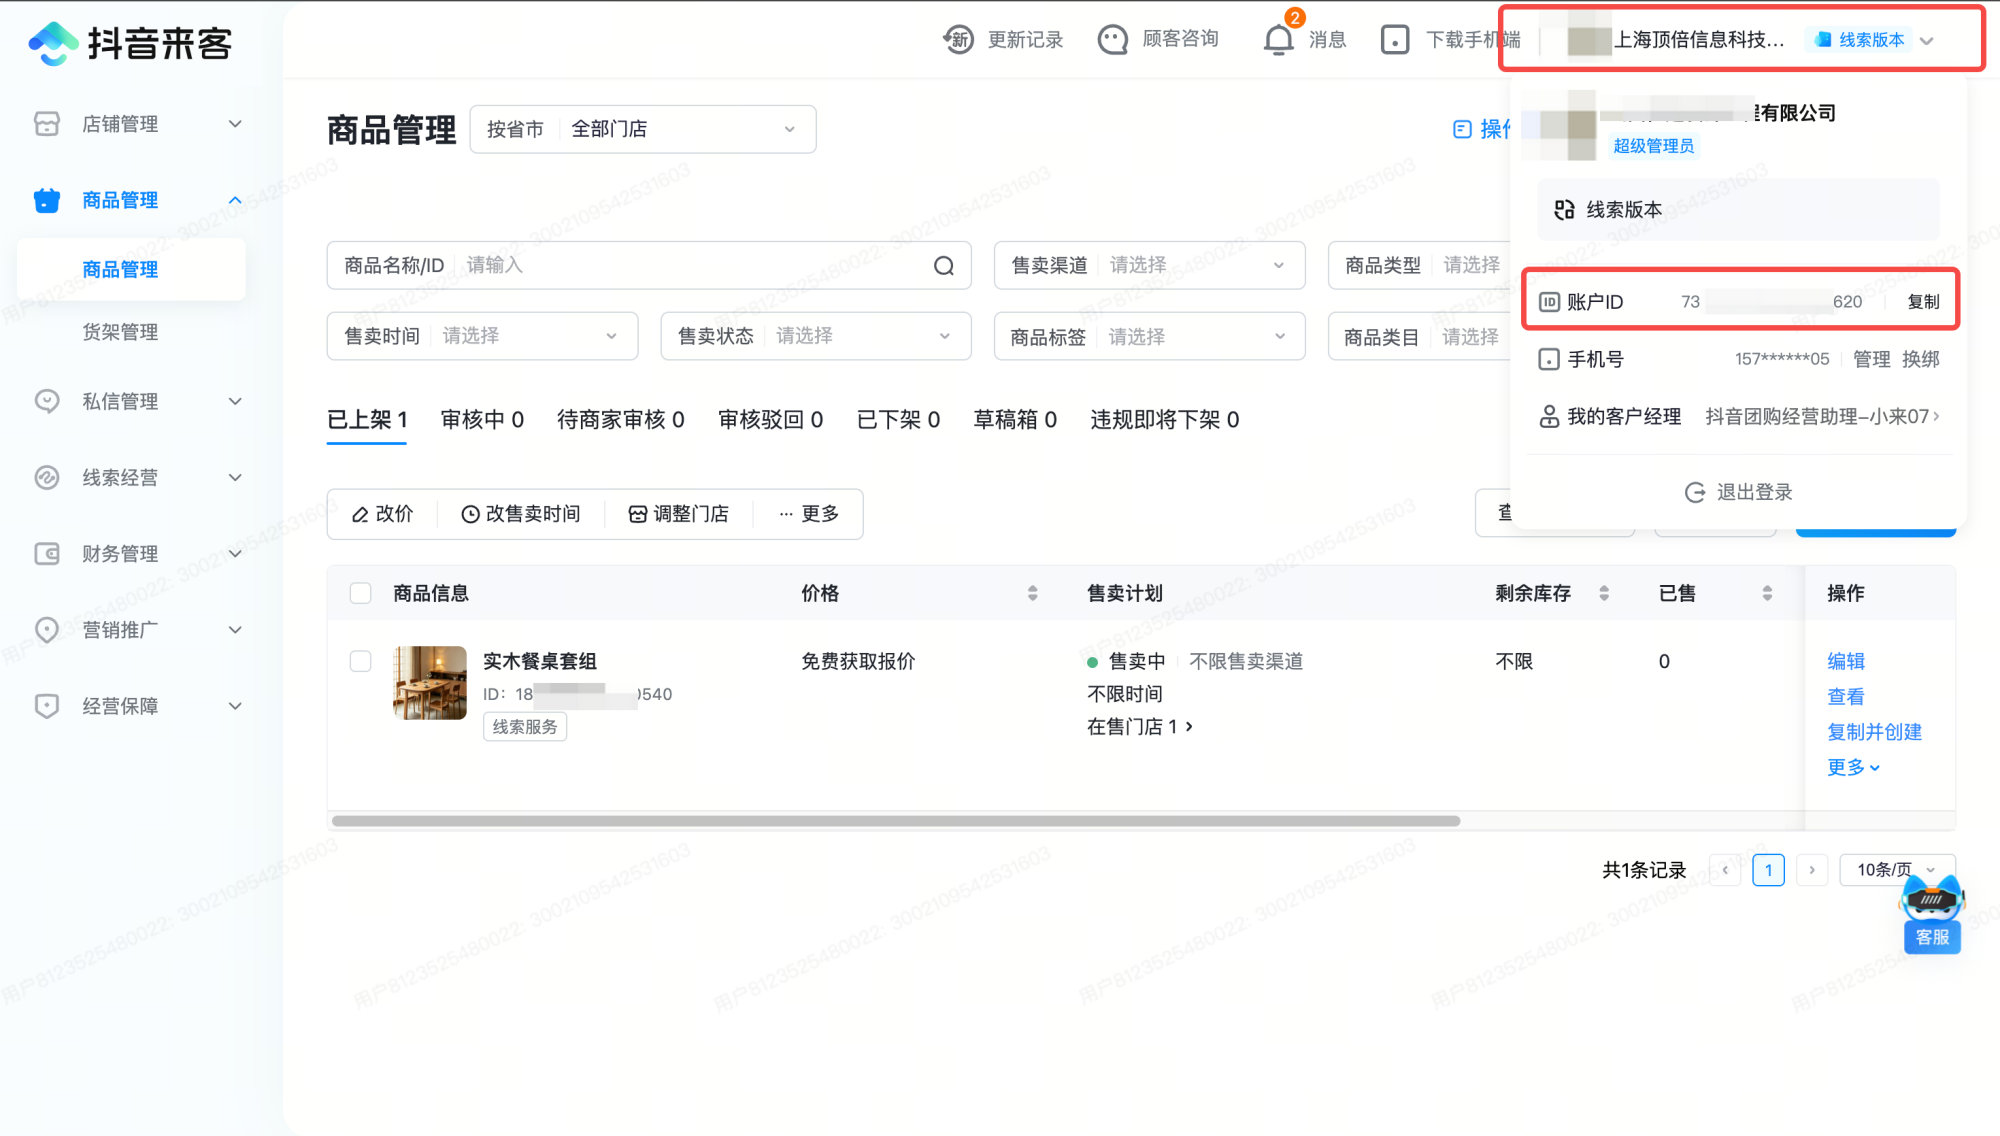Sort by 剩余库存 column arrows
2000x1136 pixels.
click(x=1604, y=593)
